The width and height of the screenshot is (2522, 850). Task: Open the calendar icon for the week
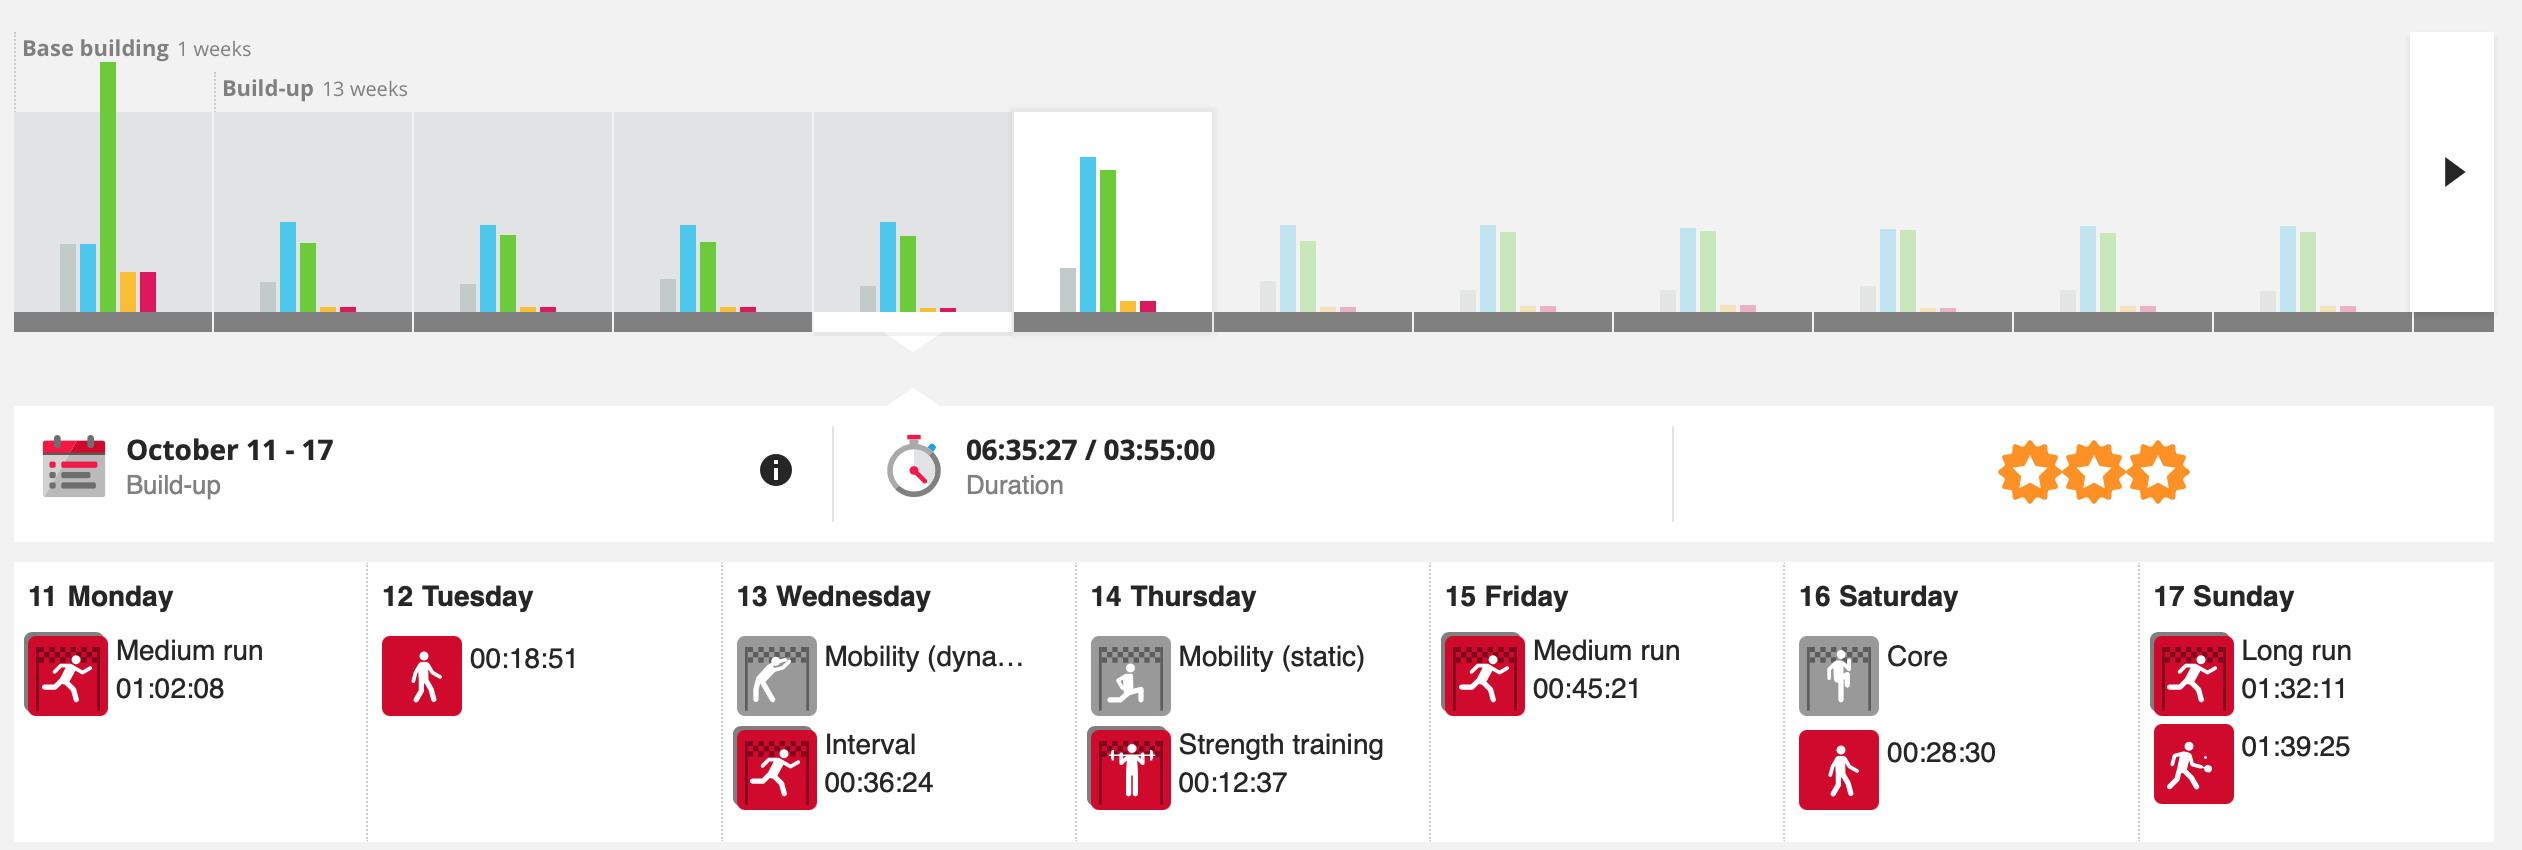[x=74, y=466]
